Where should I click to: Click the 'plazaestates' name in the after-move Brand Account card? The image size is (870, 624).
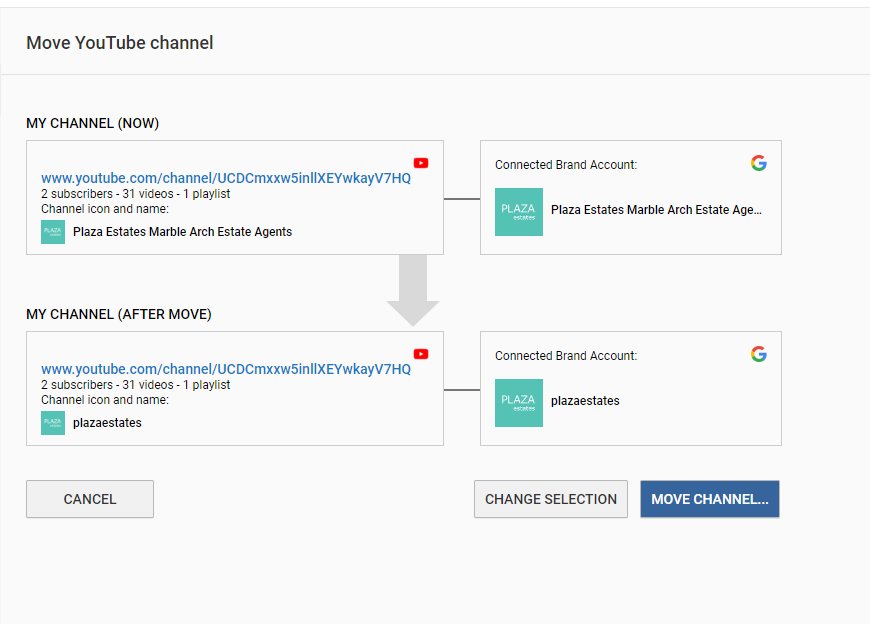[585, 400]
